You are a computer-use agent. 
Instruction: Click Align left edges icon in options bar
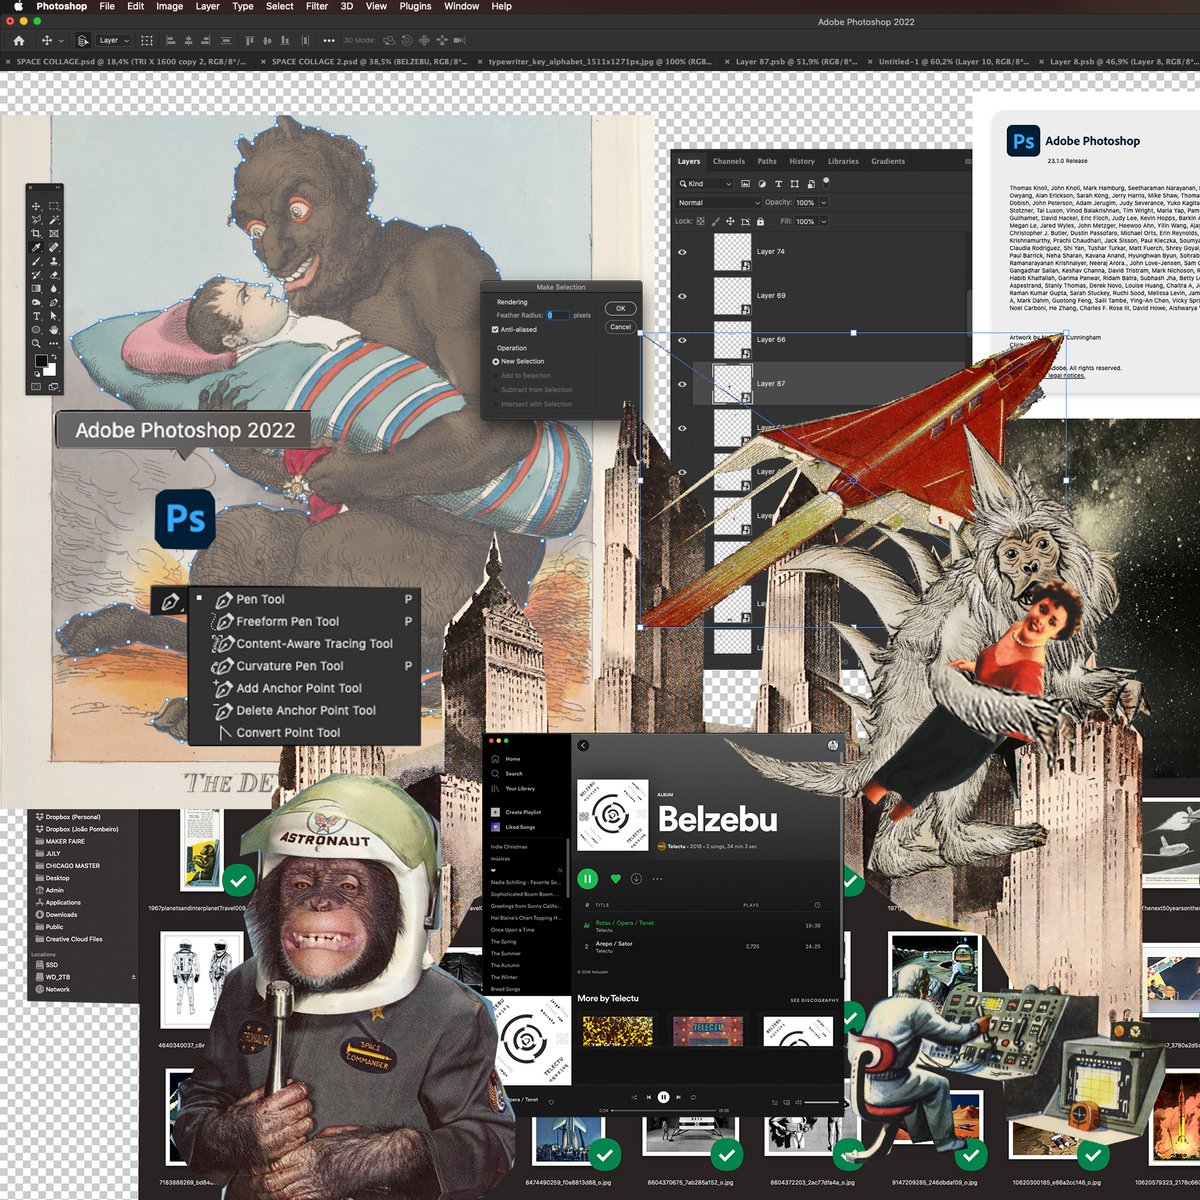[x=170, y=41]
